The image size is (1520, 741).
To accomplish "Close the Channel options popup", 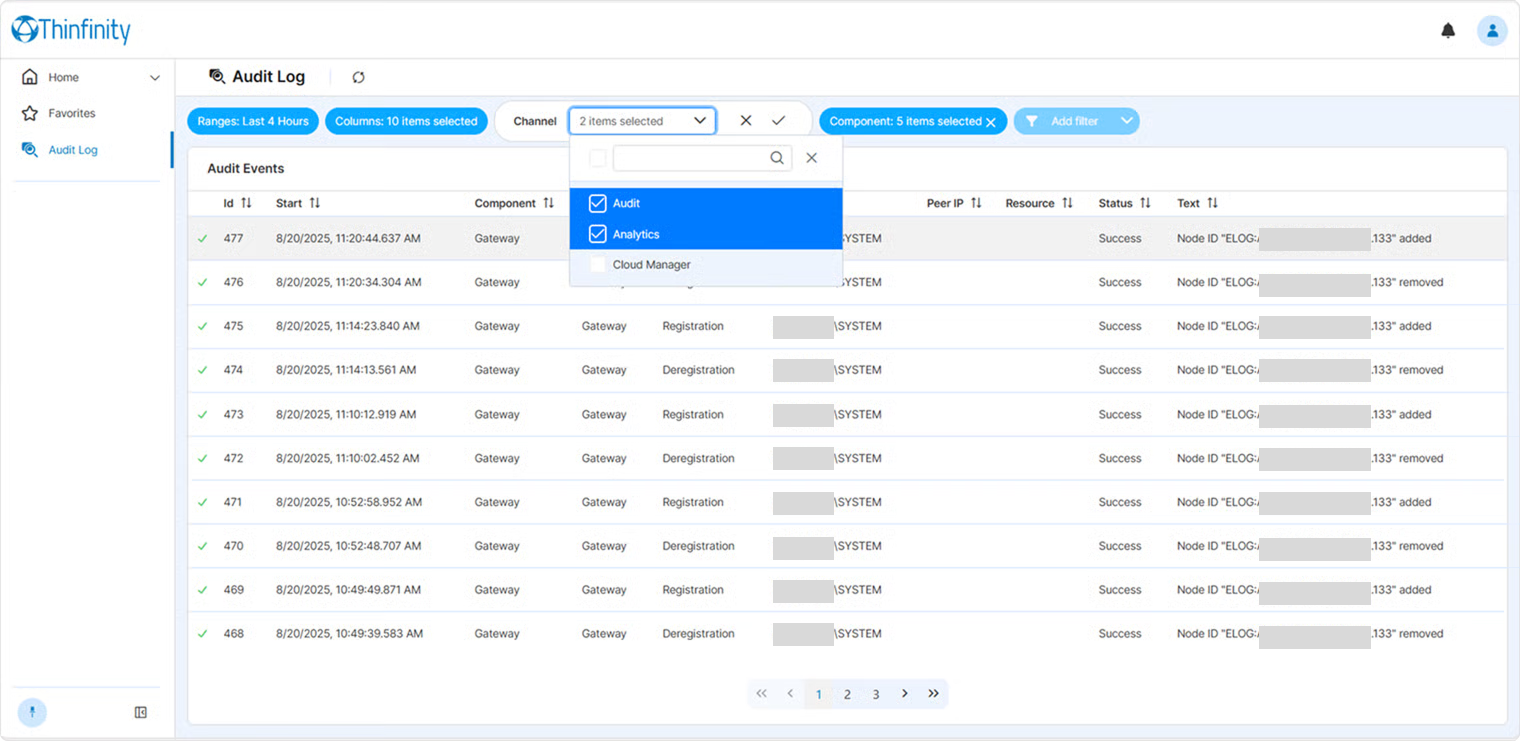I will [x=812, y=158].
